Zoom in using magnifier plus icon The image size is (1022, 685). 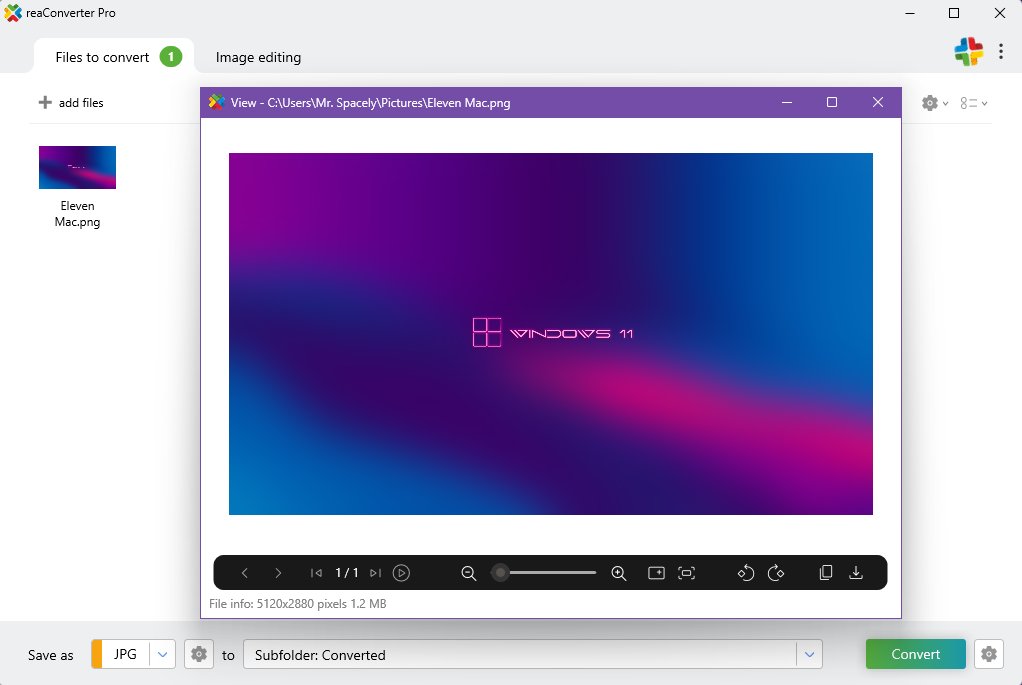[619, 573]
